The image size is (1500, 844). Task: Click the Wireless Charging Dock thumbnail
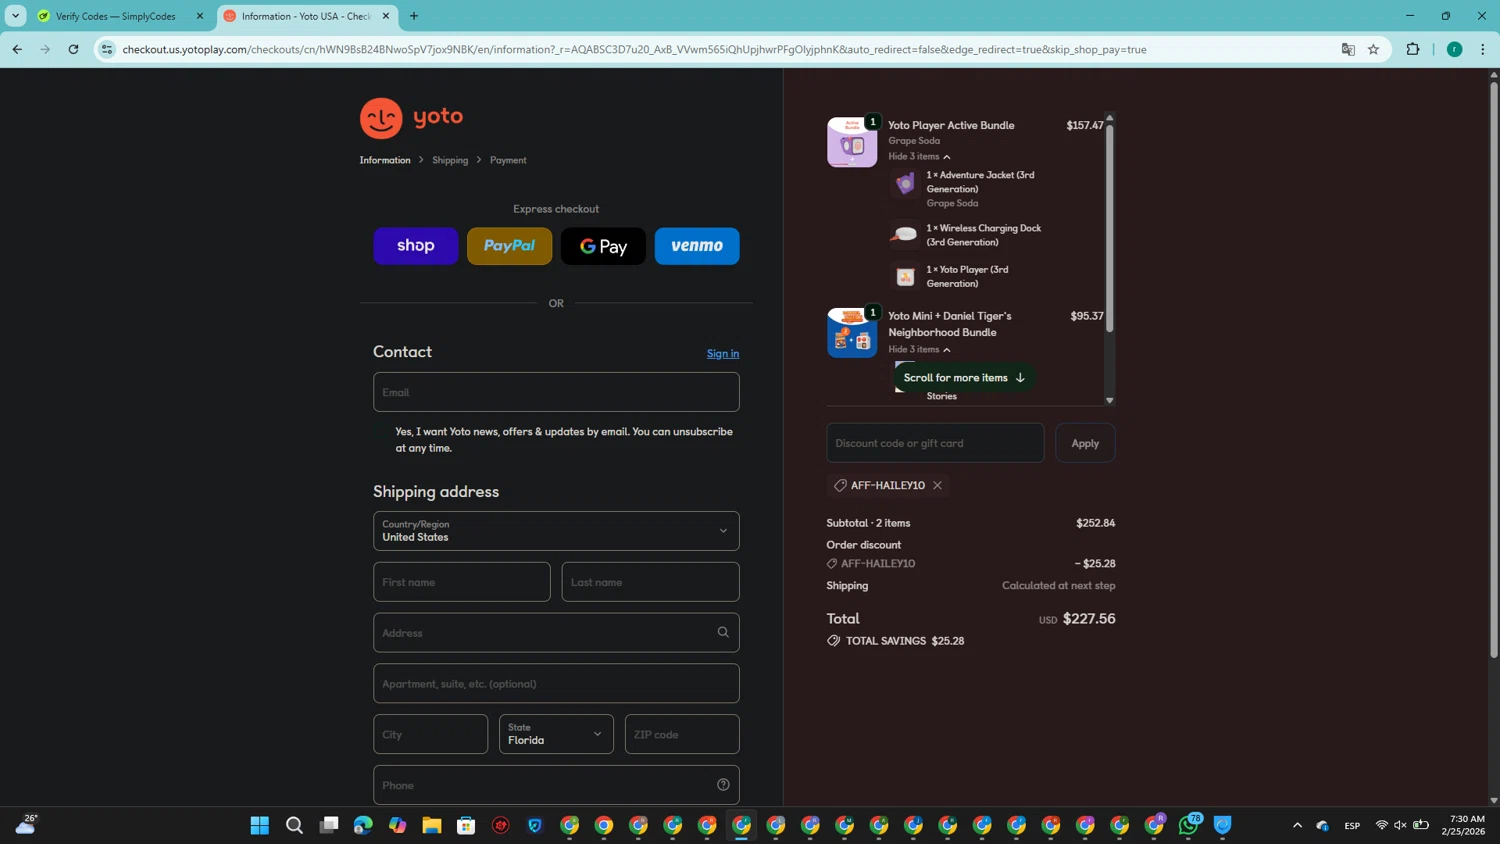click(905, 235)
